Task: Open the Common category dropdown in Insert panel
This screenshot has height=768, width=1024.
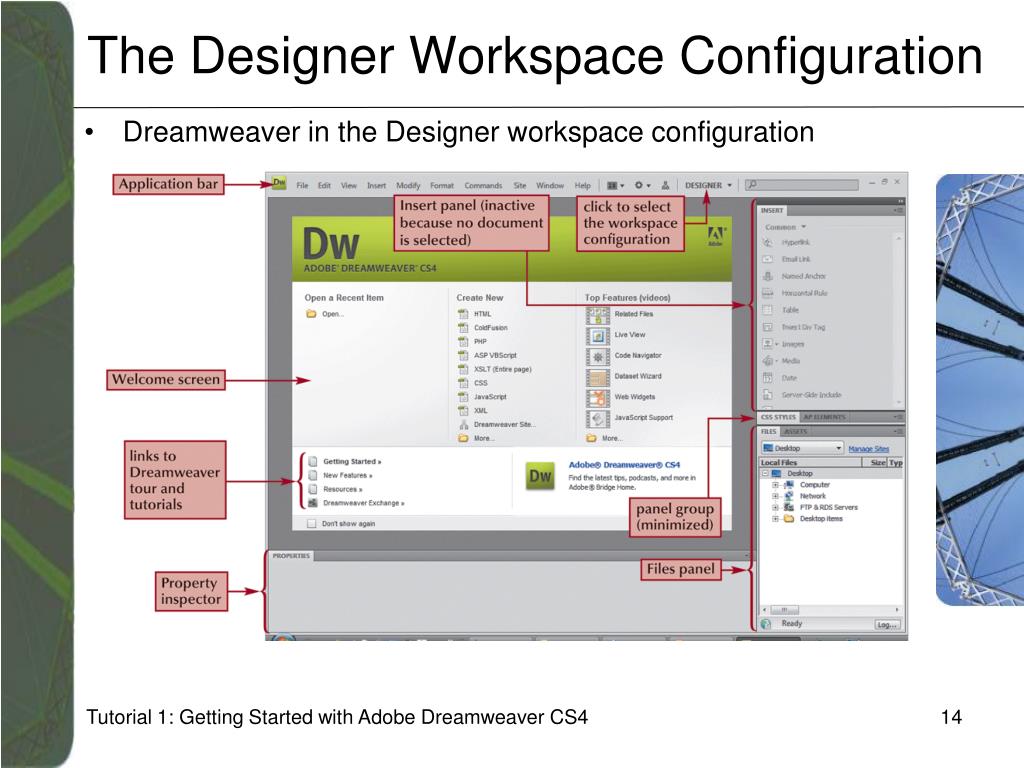Action: [x=786, y=227]
